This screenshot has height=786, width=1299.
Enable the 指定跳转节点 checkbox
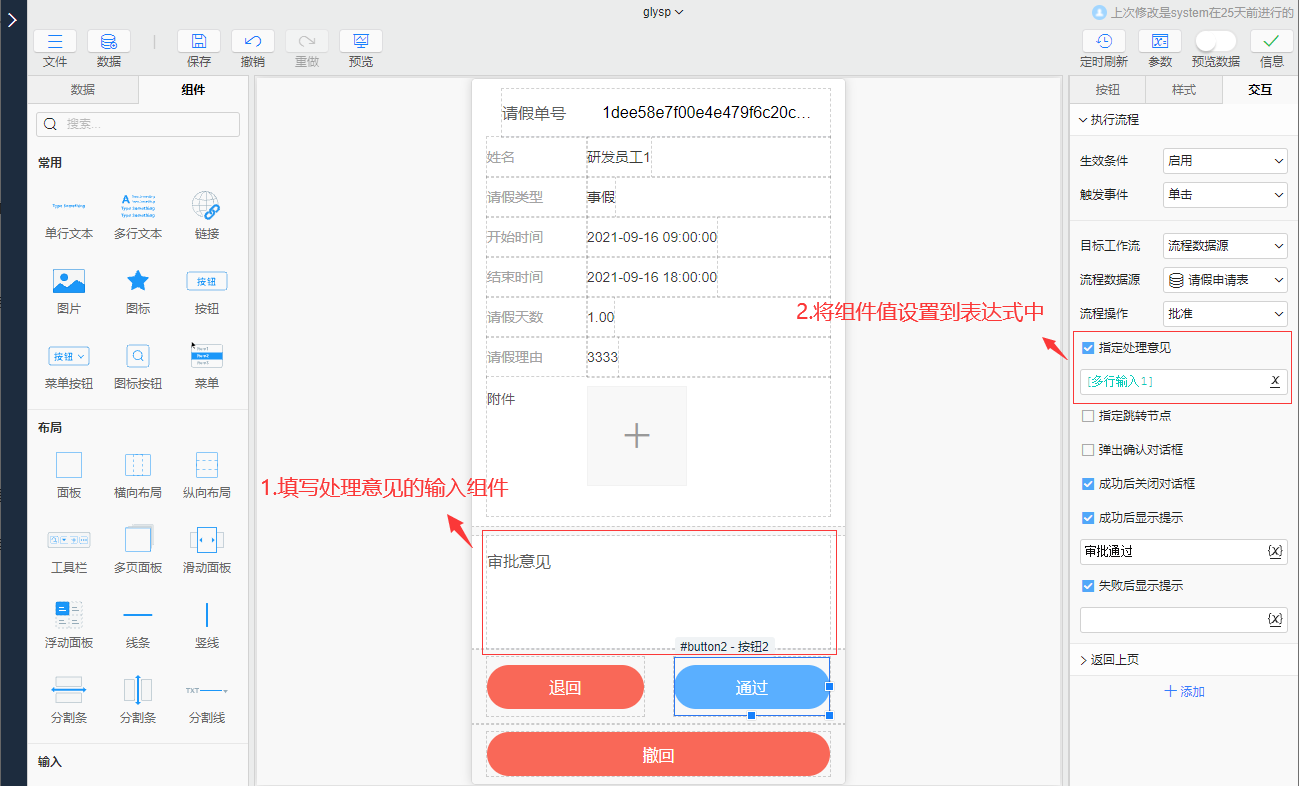click(1088, 415)
